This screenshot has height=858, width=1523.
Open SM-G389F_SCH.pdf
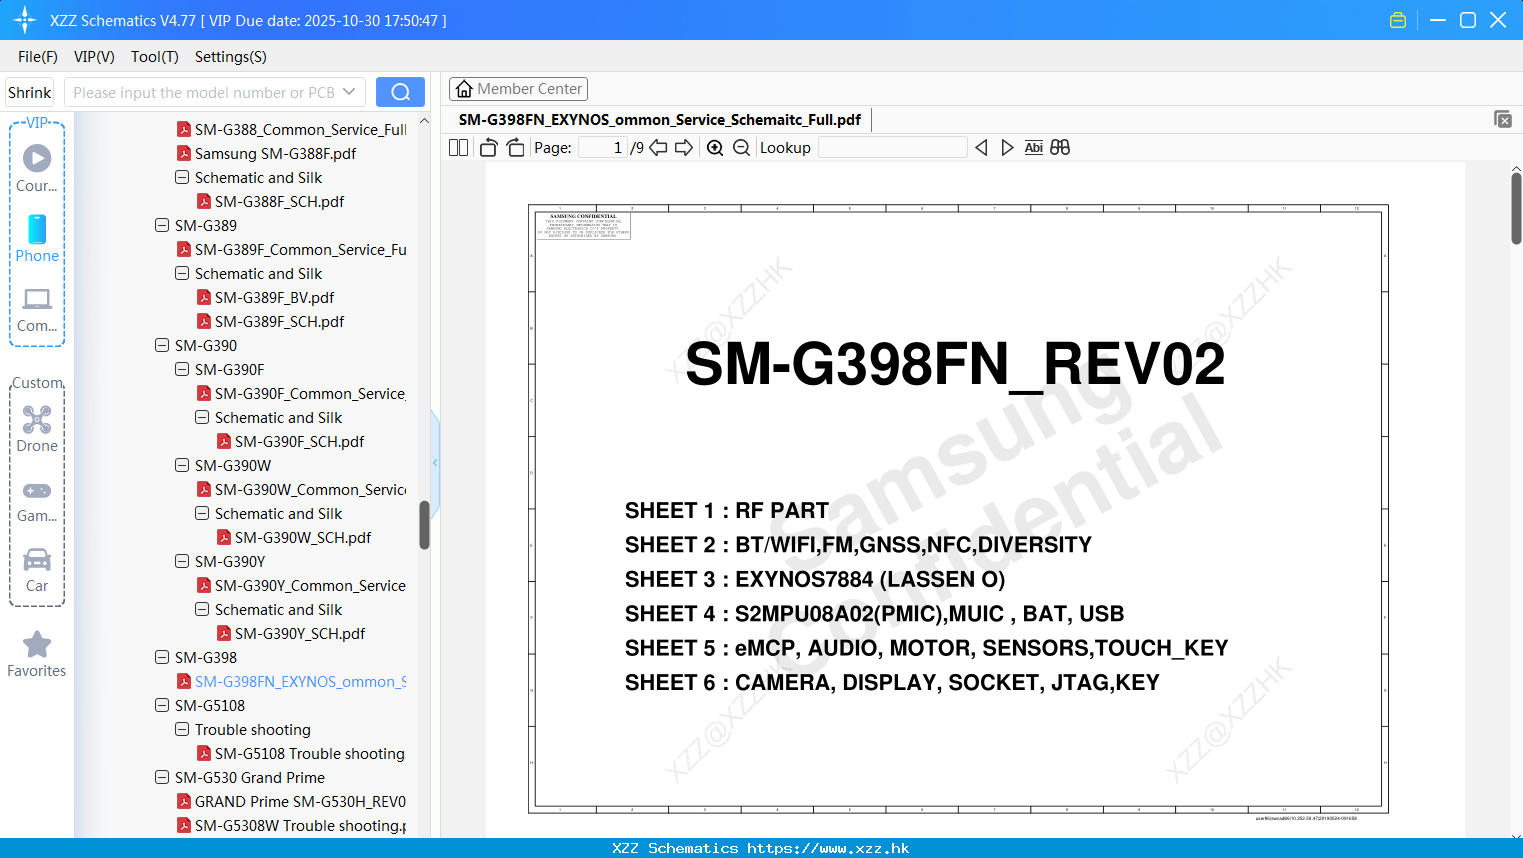tap(270, 321)
